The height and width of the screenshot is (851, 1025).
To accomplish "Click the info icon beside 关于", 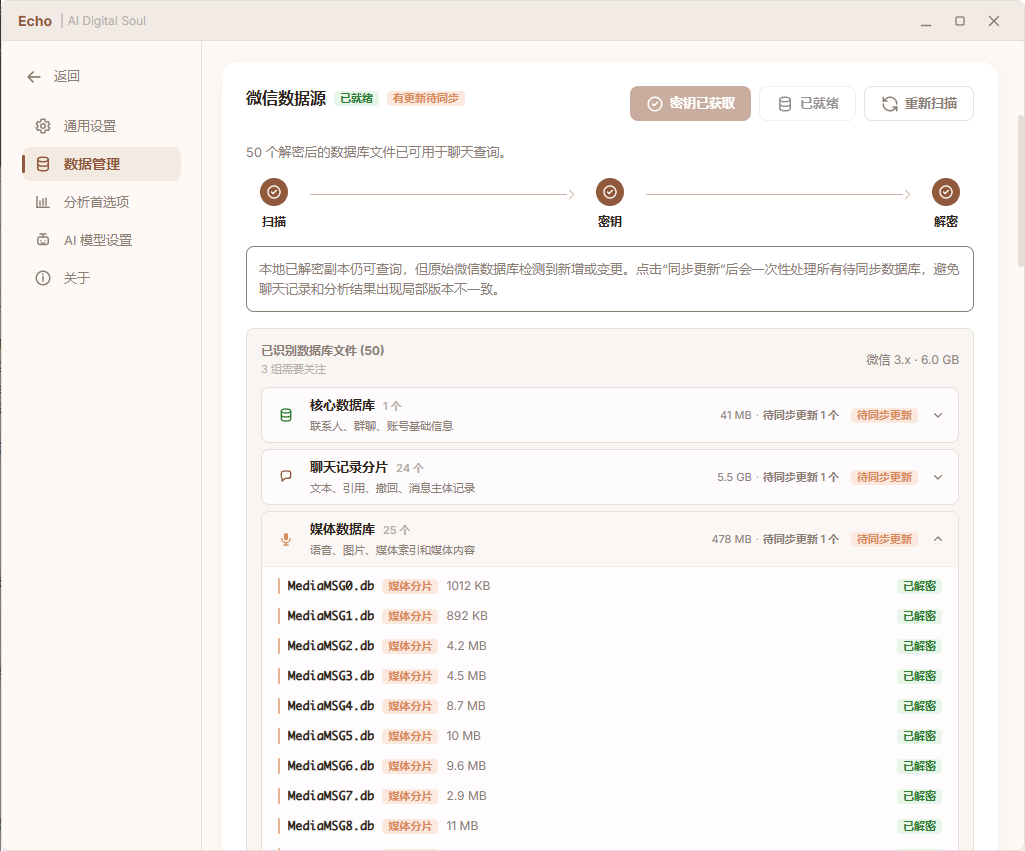I will click(42, 278).
